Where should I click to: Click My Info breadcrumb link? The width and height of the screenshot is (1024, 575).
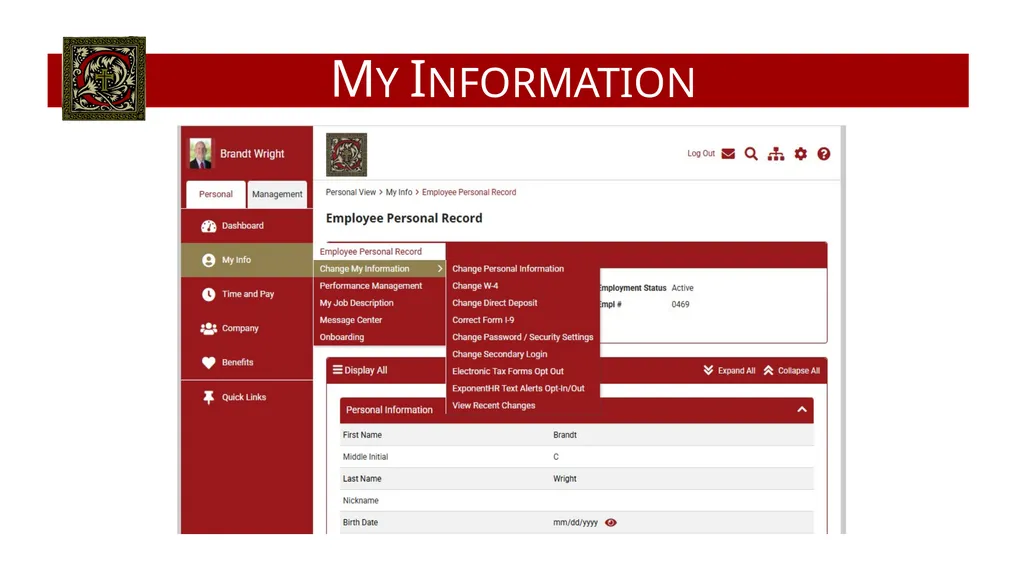[x=398, y=192]
